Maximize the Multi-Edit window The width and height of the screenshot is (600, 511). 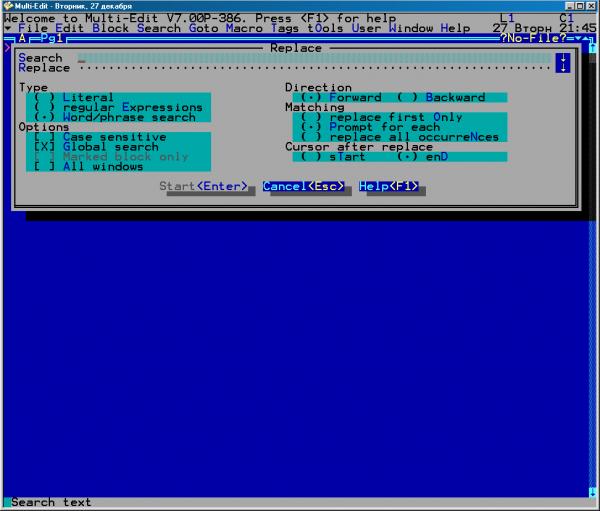click(x=580, y=6)
